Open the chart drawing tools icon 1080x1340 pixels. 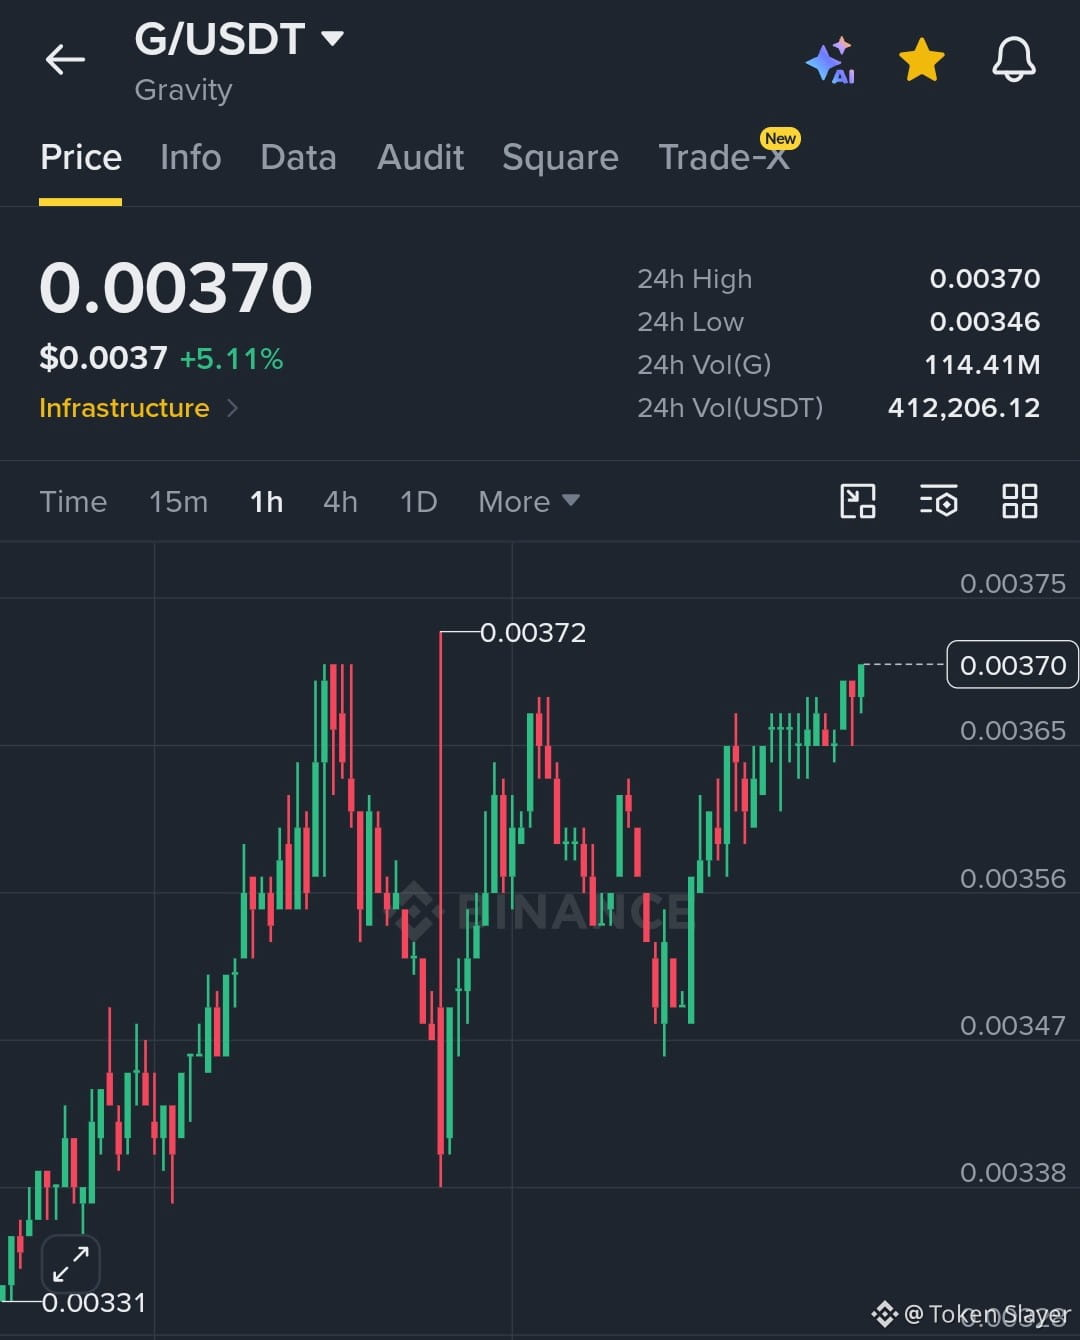point(858,501)
